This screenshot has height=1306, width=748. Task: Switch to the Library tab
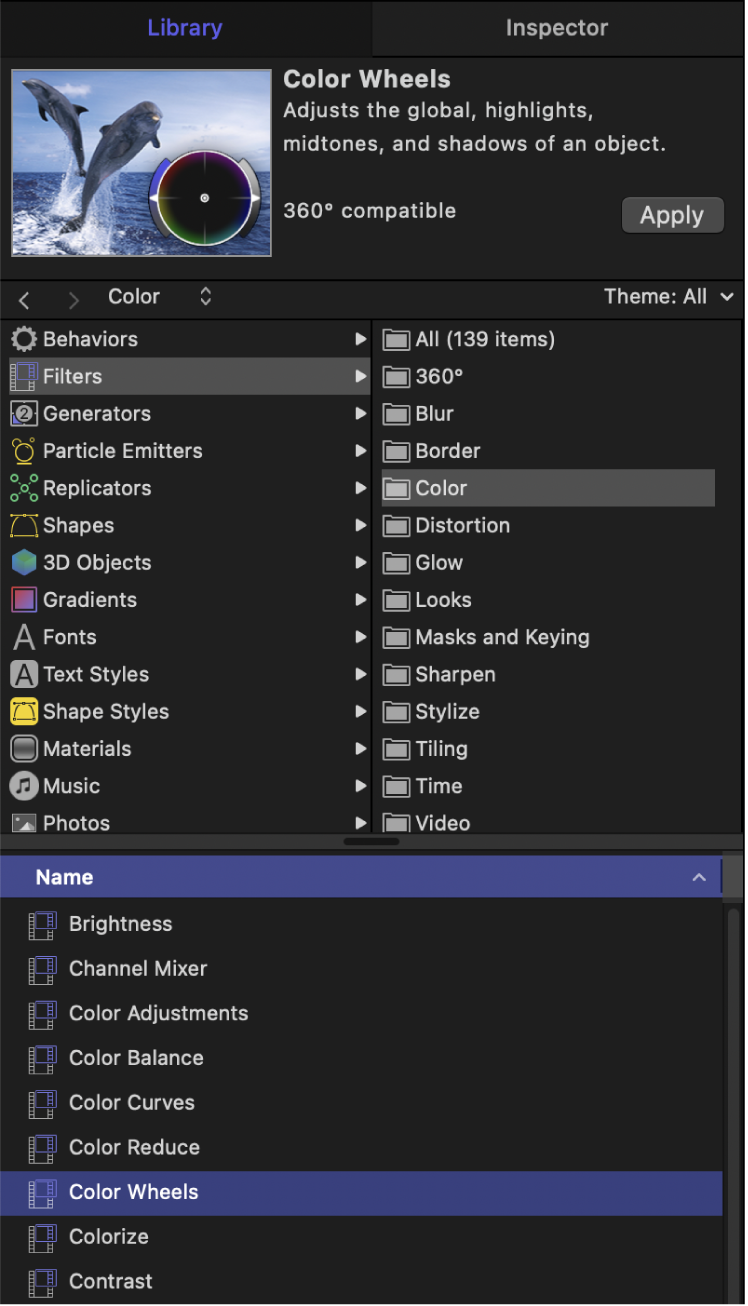coord(184,27)
